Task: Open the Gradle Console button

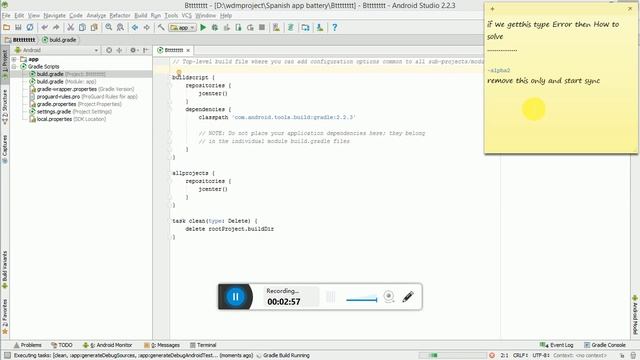Action: tap(604, 345)
